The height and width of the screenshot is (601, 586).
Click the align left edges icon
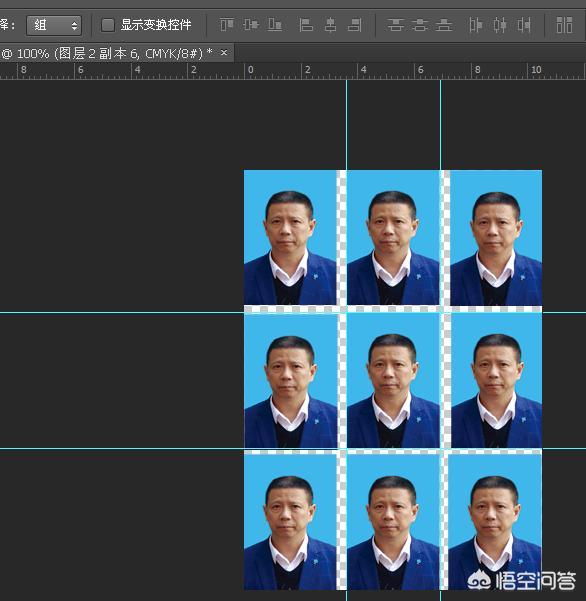point(306,25)
